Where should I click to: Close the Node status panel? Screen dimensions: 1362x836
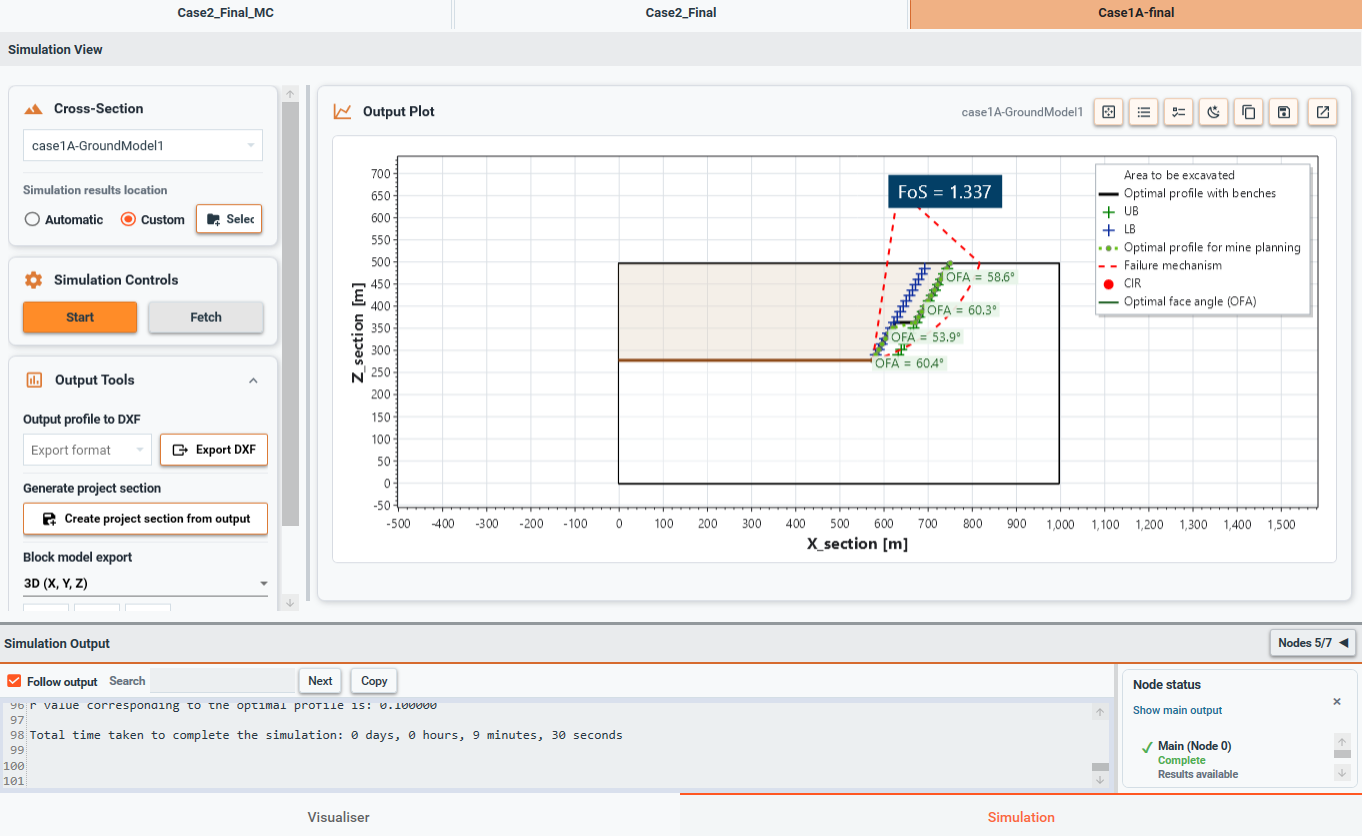click(x=1337, y=702)
